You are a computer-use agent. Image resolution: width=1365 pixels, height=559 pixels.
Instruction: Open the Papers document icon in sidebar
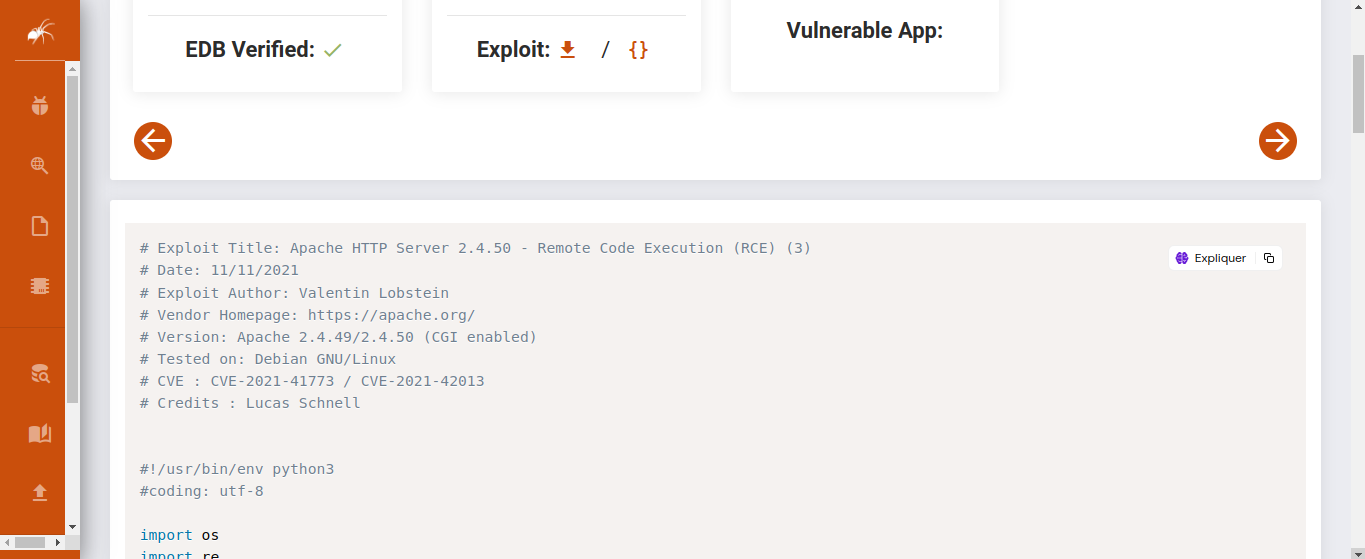tap(40, 226)
